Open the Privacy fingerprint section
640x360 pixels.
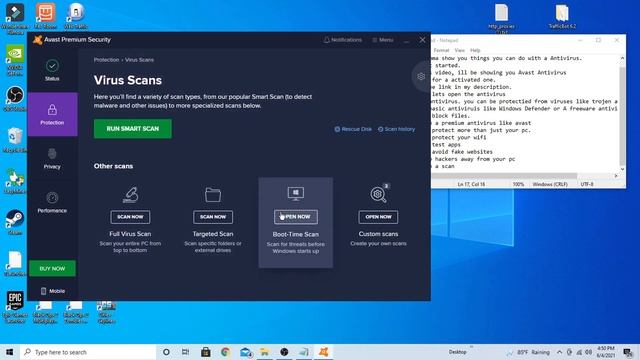click(52, 158)
